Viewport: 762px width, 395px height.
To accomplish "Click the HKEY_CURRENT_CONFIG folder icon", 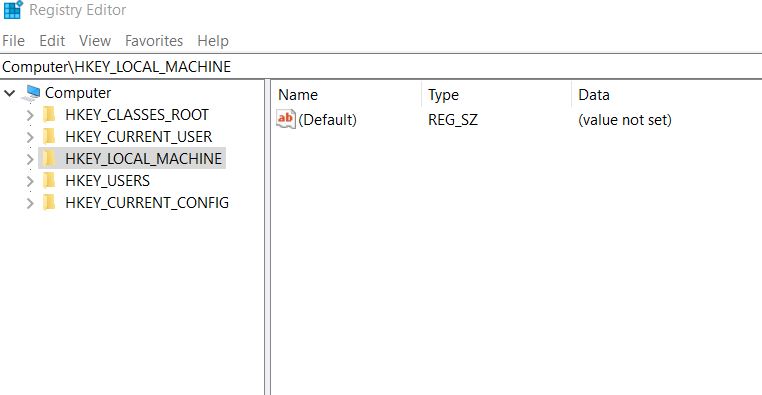I will coord(49,203).
